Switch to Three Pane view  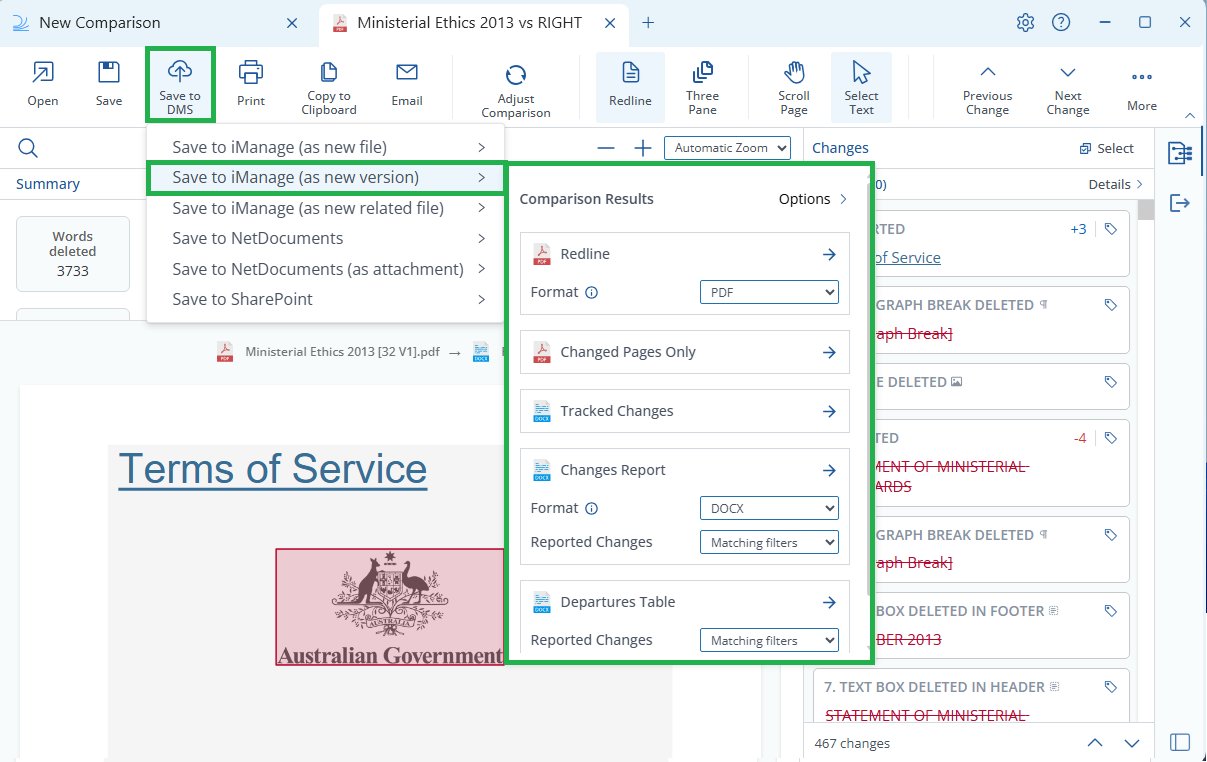pyautogui.click(x=702, y=88)
